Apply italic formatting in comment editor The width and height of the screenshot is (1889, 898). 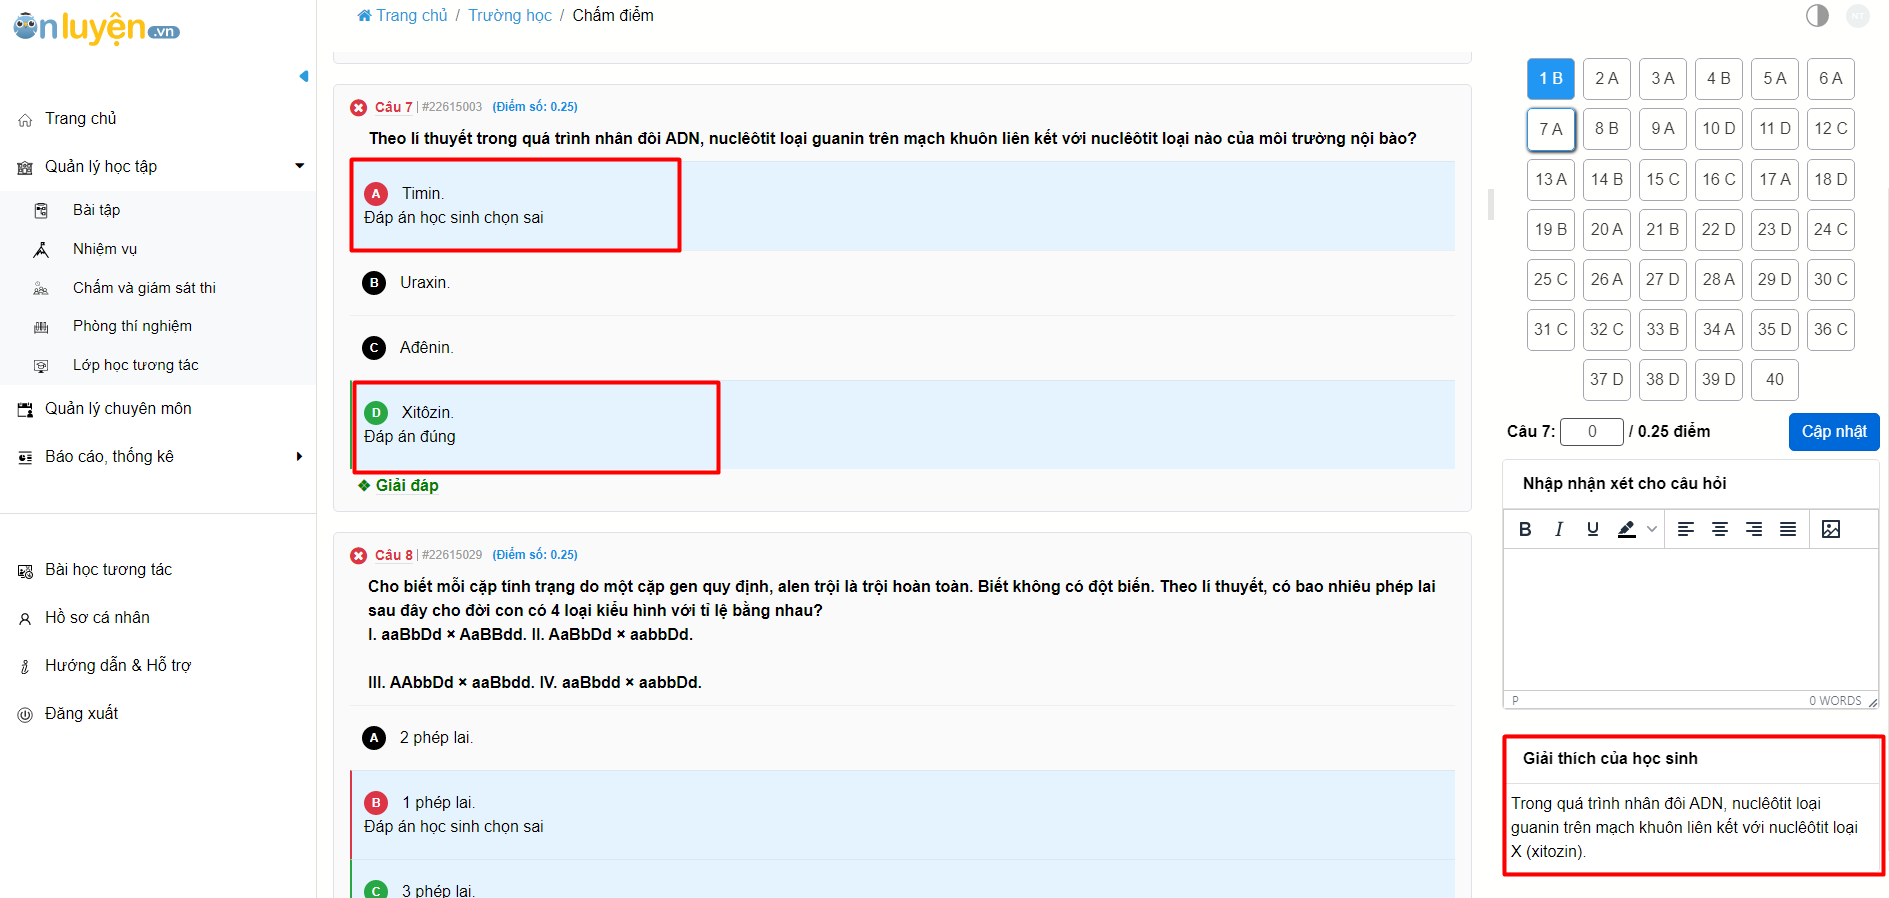(1559, 529)
